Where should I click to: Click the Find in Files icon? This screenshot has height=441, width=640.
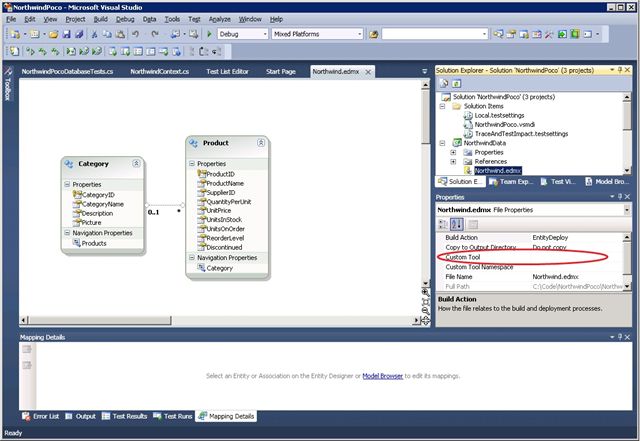point(373,34)
